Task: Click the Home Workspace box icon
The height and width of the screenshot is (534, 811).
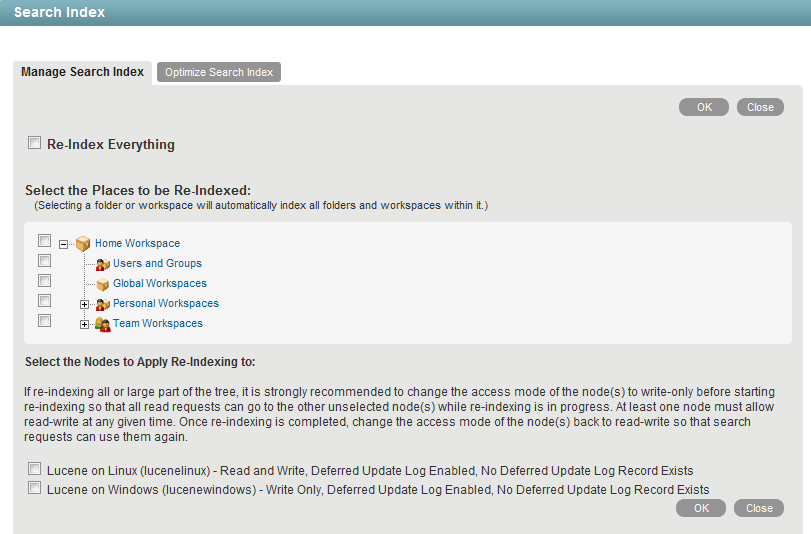Action: (x=83, y=243)
